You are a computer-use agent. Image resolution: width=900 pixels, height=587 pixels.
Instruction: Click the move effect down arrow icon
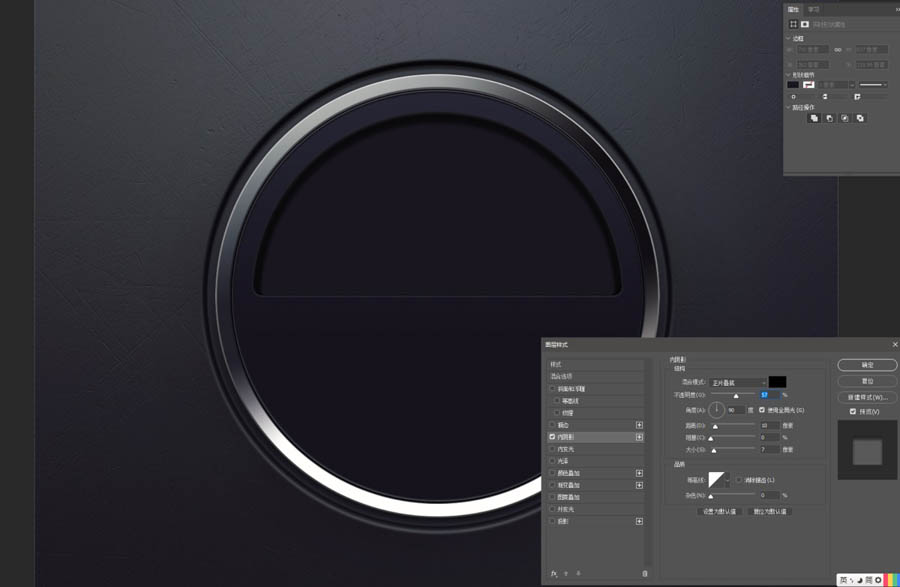coord(578,573)
